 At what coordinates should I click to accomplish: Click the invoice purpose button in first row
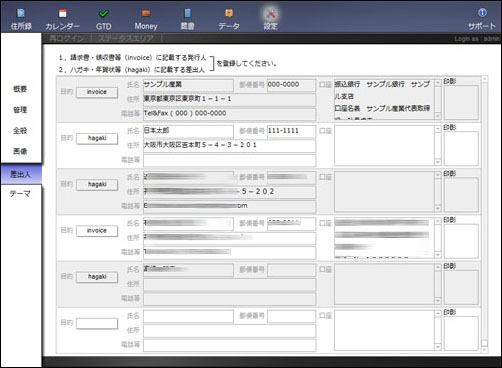[97, 92]
